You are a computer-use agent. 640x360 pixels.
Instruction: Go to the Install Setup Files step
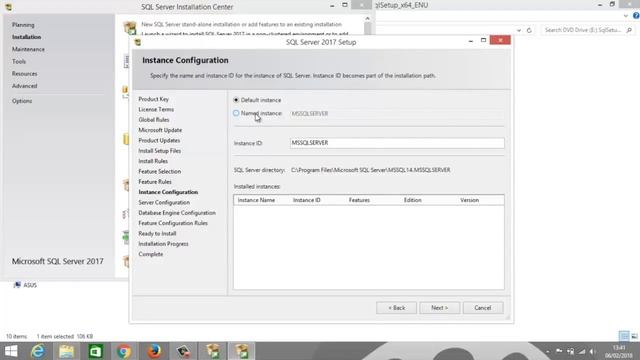160,151
